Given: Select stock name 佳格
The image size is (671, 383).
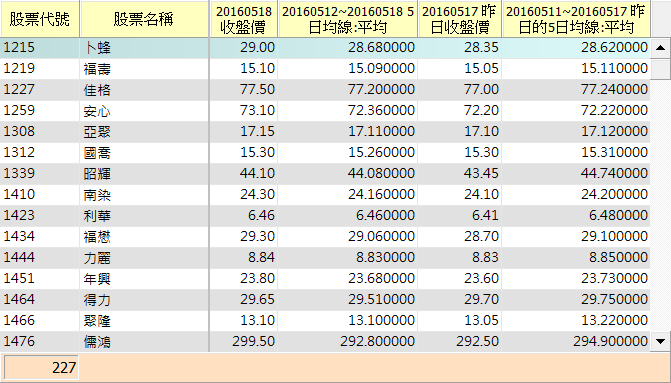Looking at the screenshot, I should coord(97,89).
